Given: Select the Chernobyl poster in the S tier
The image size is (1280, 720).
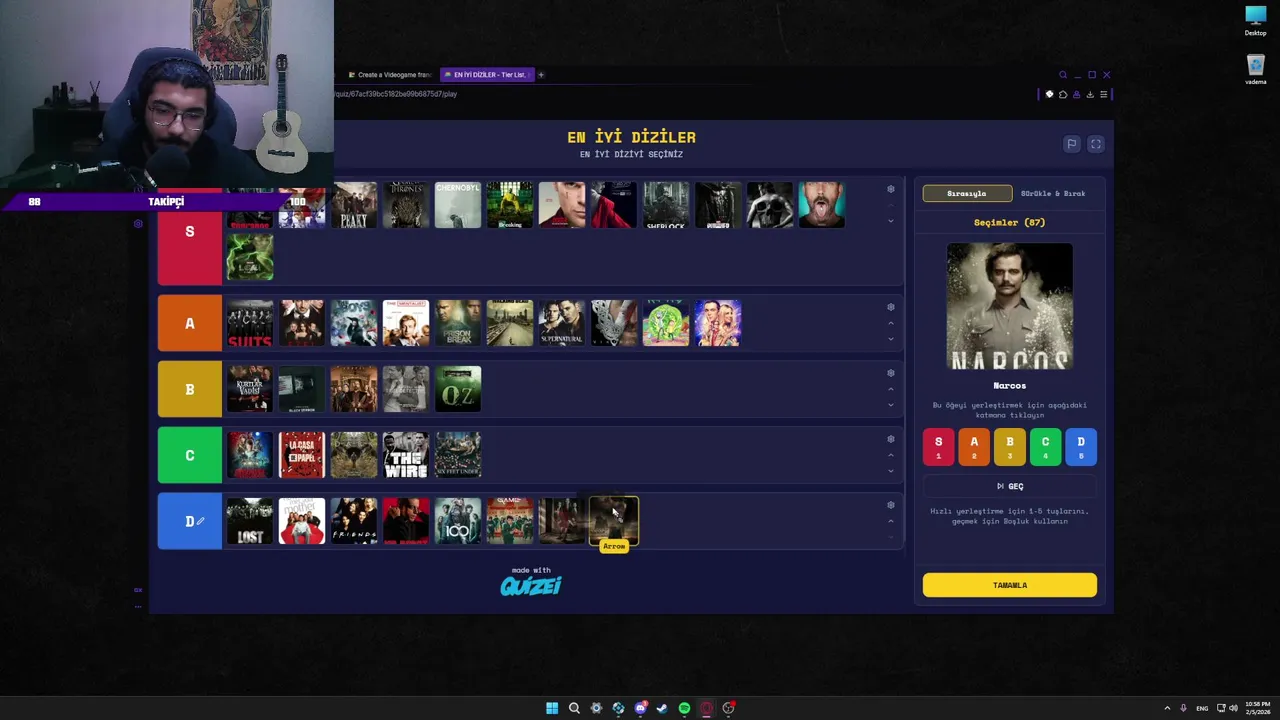Looking at the screenshot, I should click(458, 205).
